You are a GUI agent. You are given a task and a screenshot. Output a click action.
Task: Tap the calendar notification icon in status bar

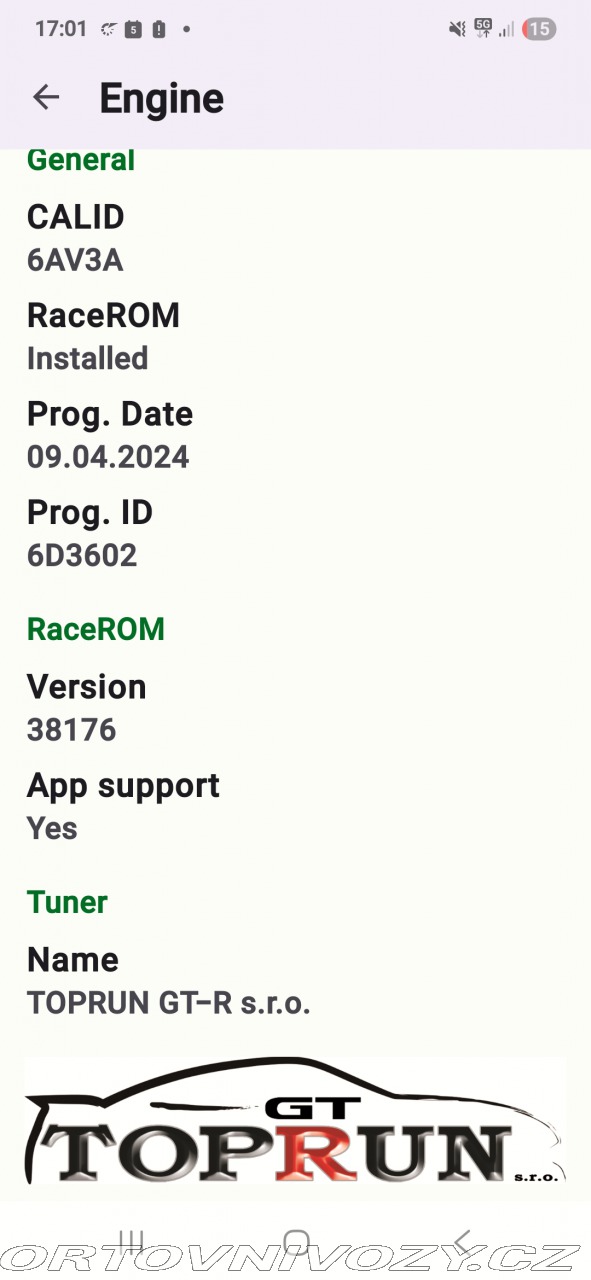click(133, 29)
